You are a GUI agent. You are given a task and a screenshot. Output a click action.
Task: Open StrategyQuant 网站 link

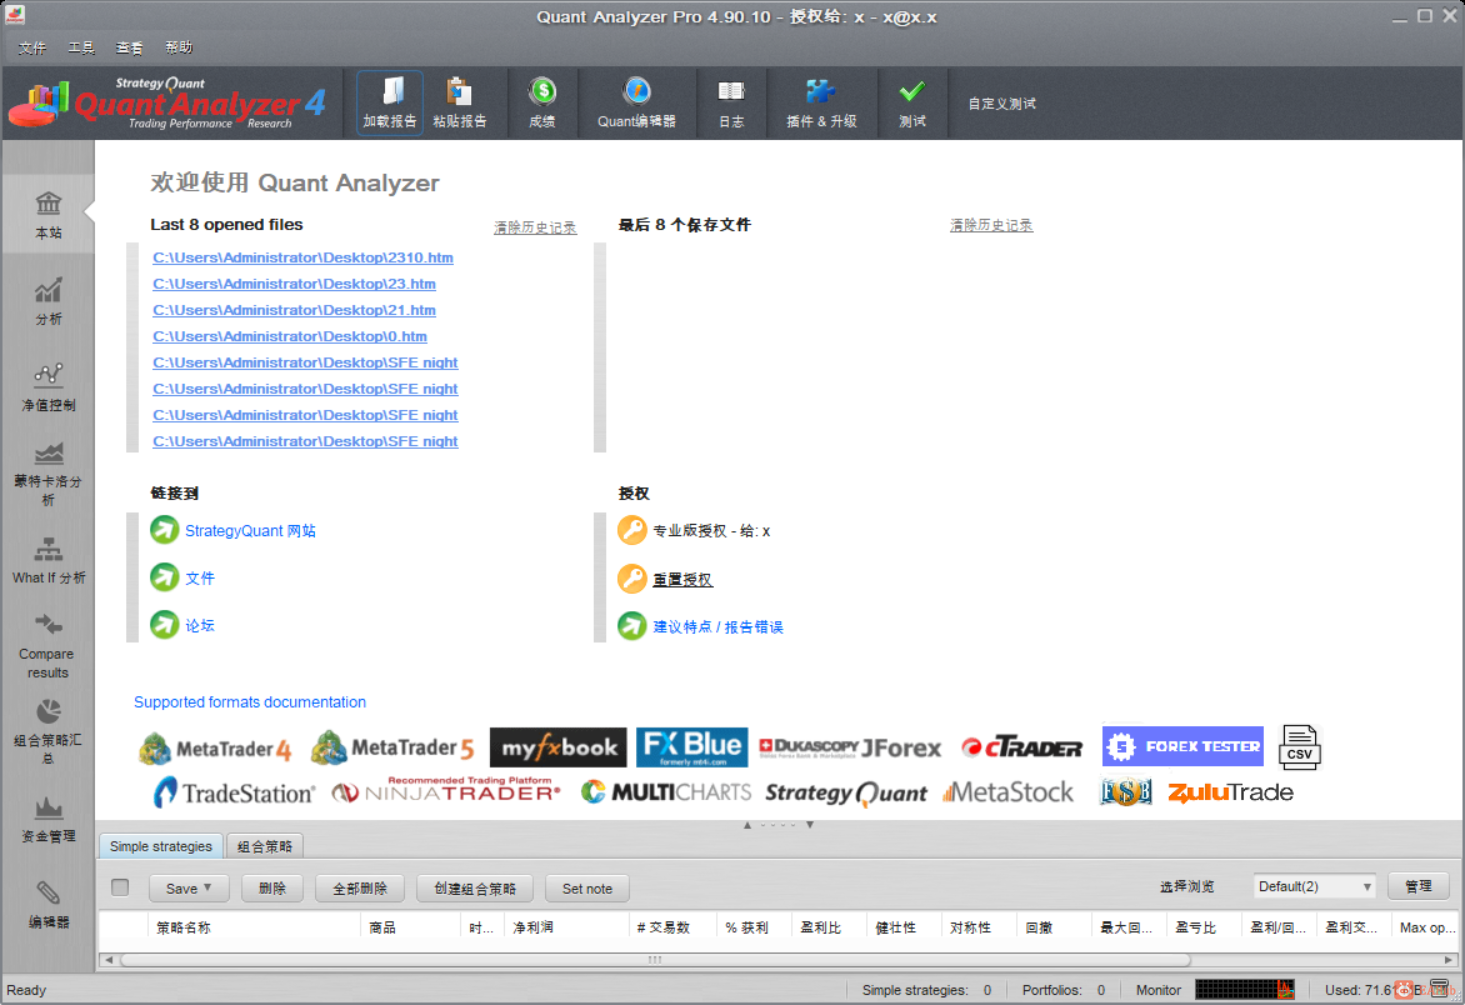tap(250, 530)
